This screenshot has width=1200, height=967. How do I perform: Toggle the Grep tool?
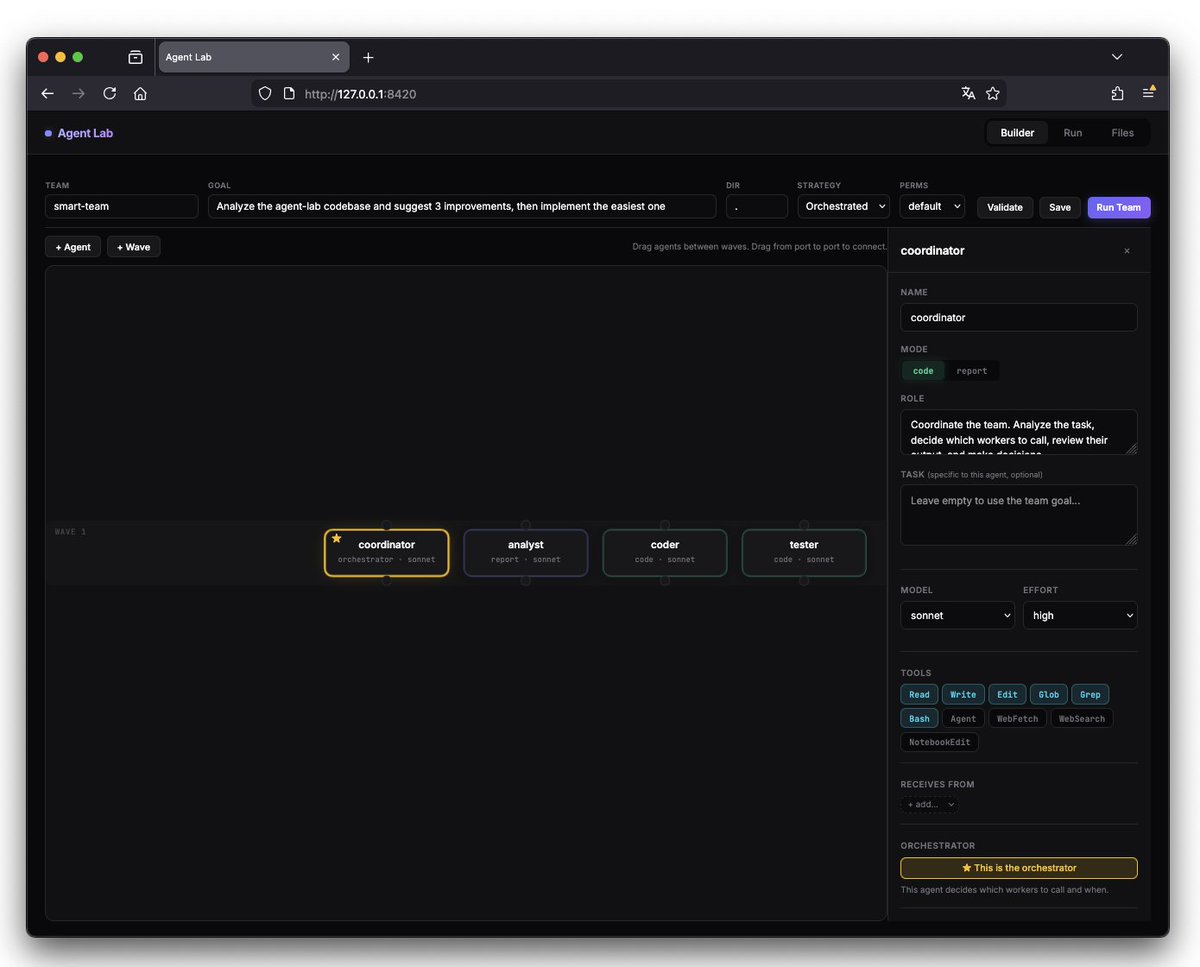coord(1090,694)
